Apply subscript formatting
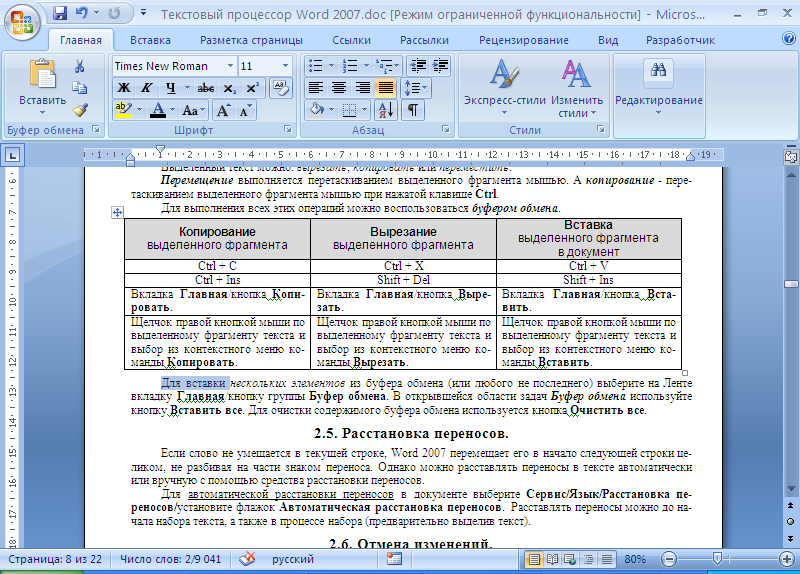The width and height of the screenshot is (800, 574). click(230, 88)
